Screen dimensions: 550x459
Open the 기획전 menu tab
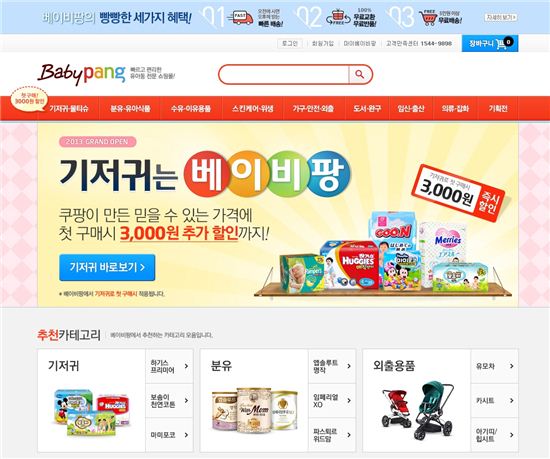coord(498,108)
